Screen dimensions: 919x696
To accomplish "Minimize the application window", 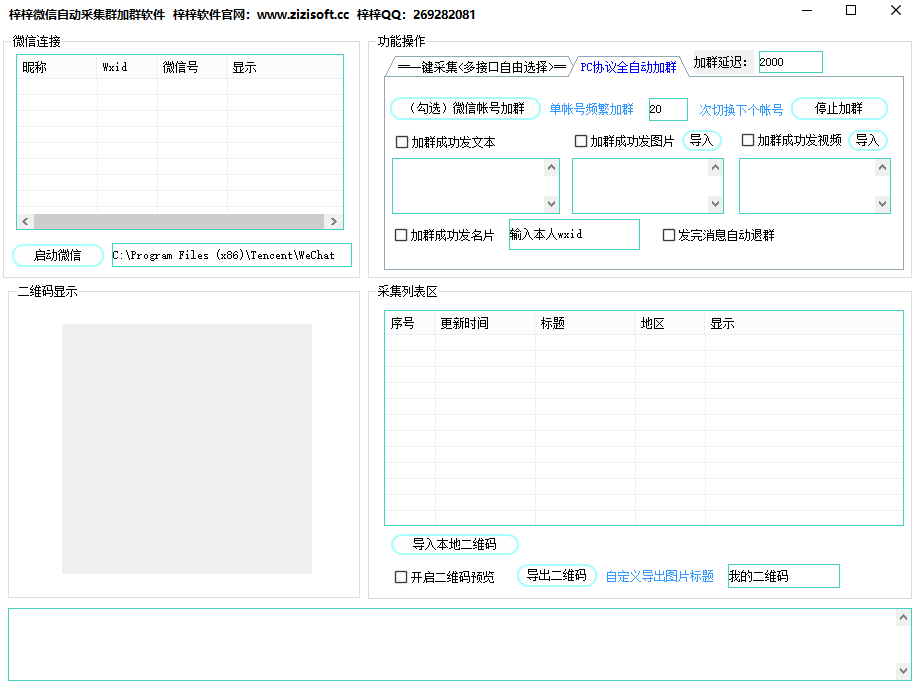I will pos(807,11).
